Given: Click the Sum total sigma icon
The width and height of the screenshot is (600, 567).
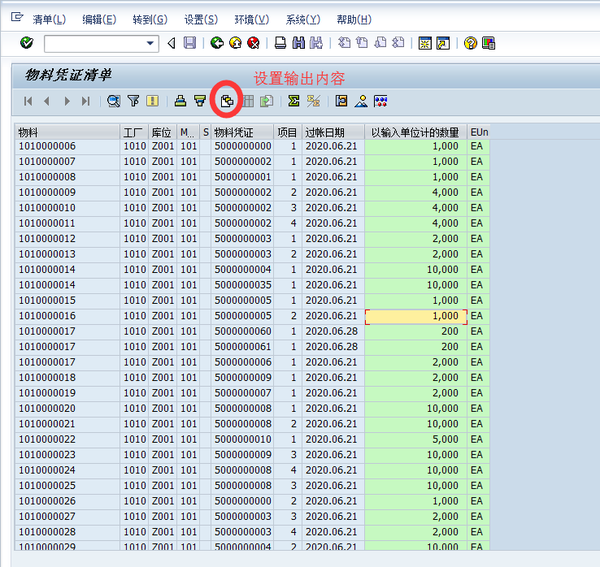Looking at the screenshot, I should pos(293,101).
